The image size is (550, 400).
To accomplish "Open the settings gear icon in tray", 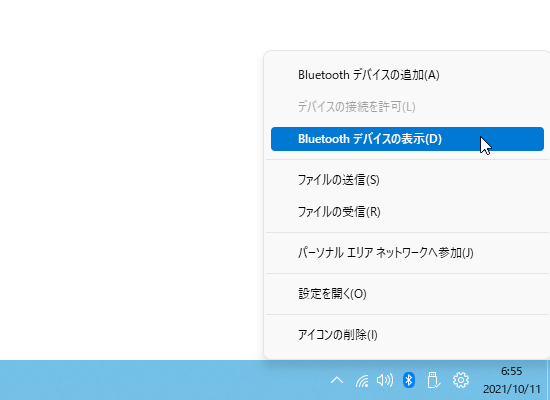I will [x=461, y=380].
